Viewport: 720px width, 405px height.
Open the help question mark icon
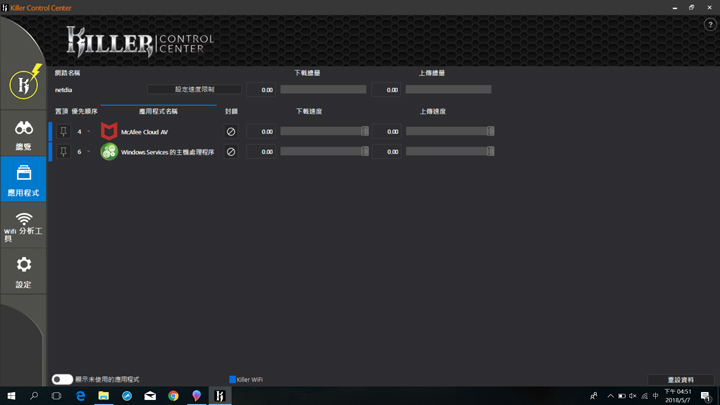pos(710,25)
